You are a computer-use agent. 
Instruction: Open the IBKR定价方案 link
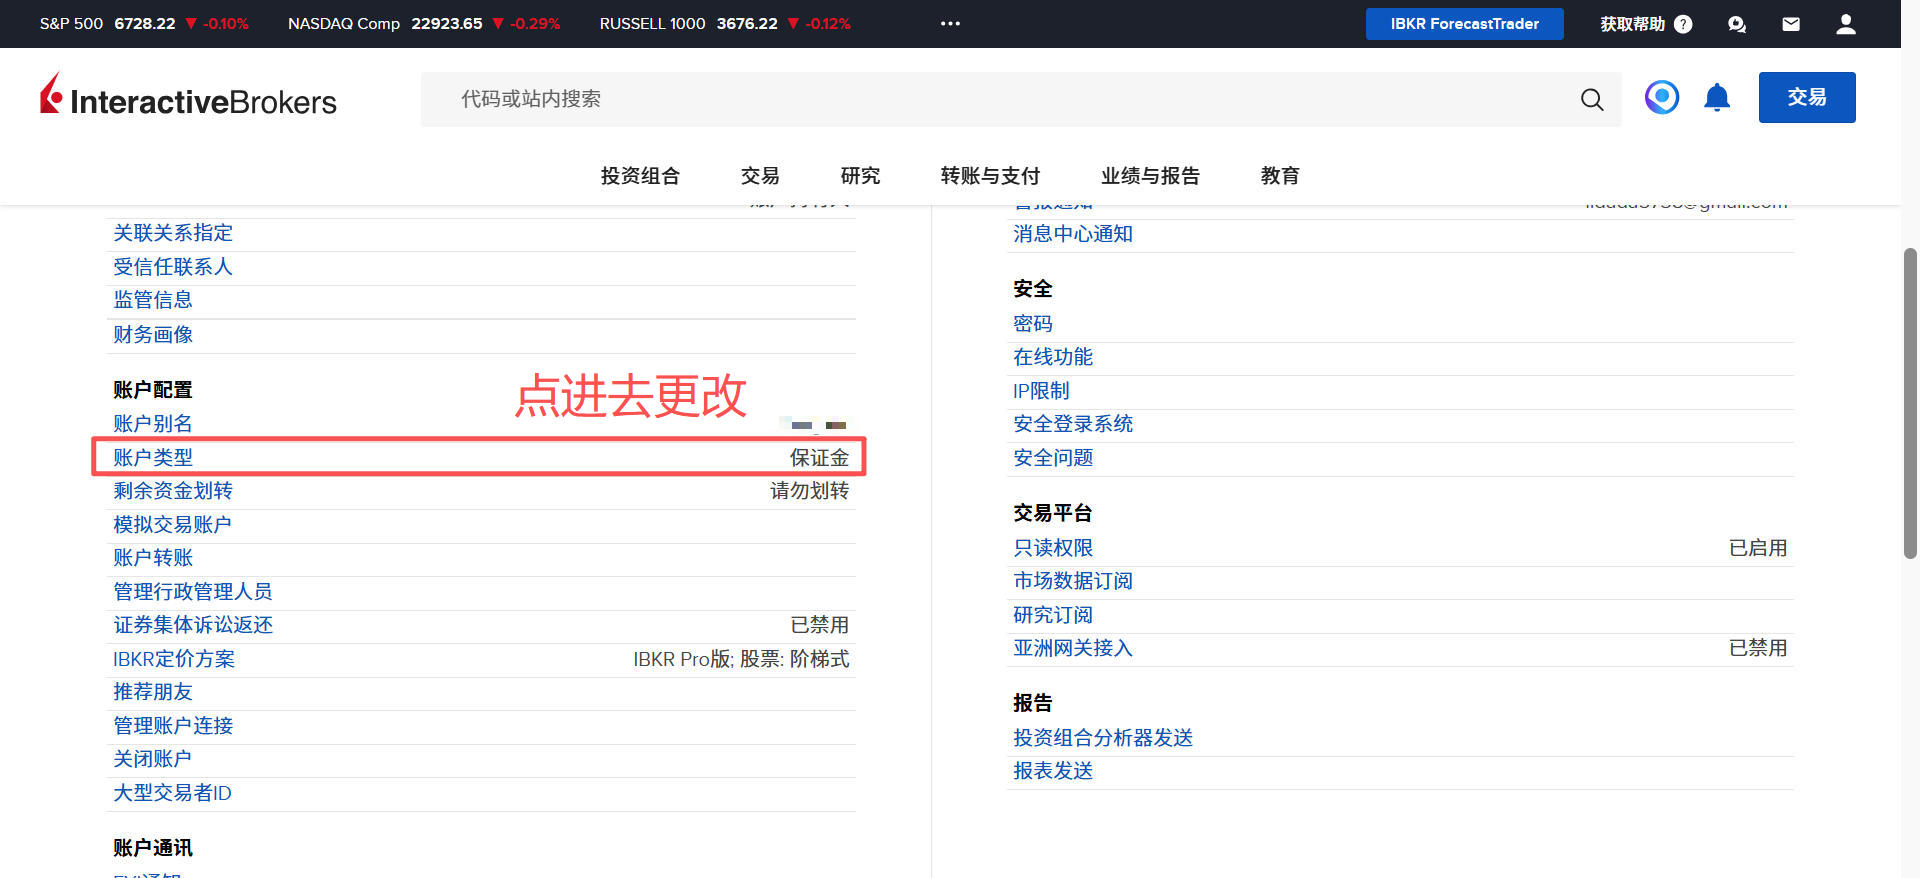click(x=174, y=659)
